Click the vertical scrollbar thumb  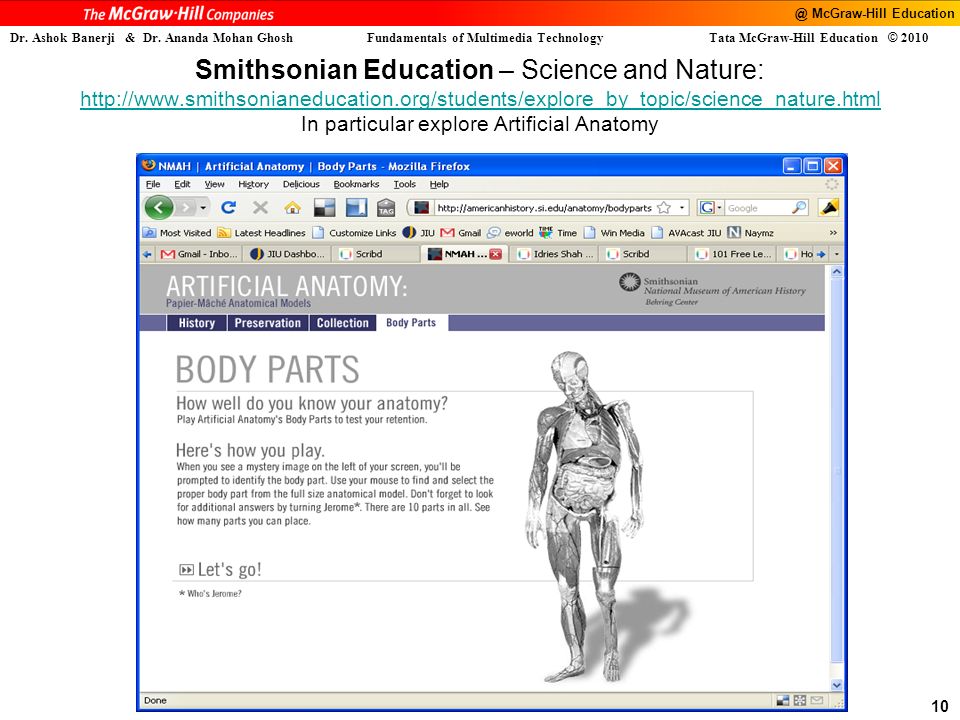pos(836,471)
